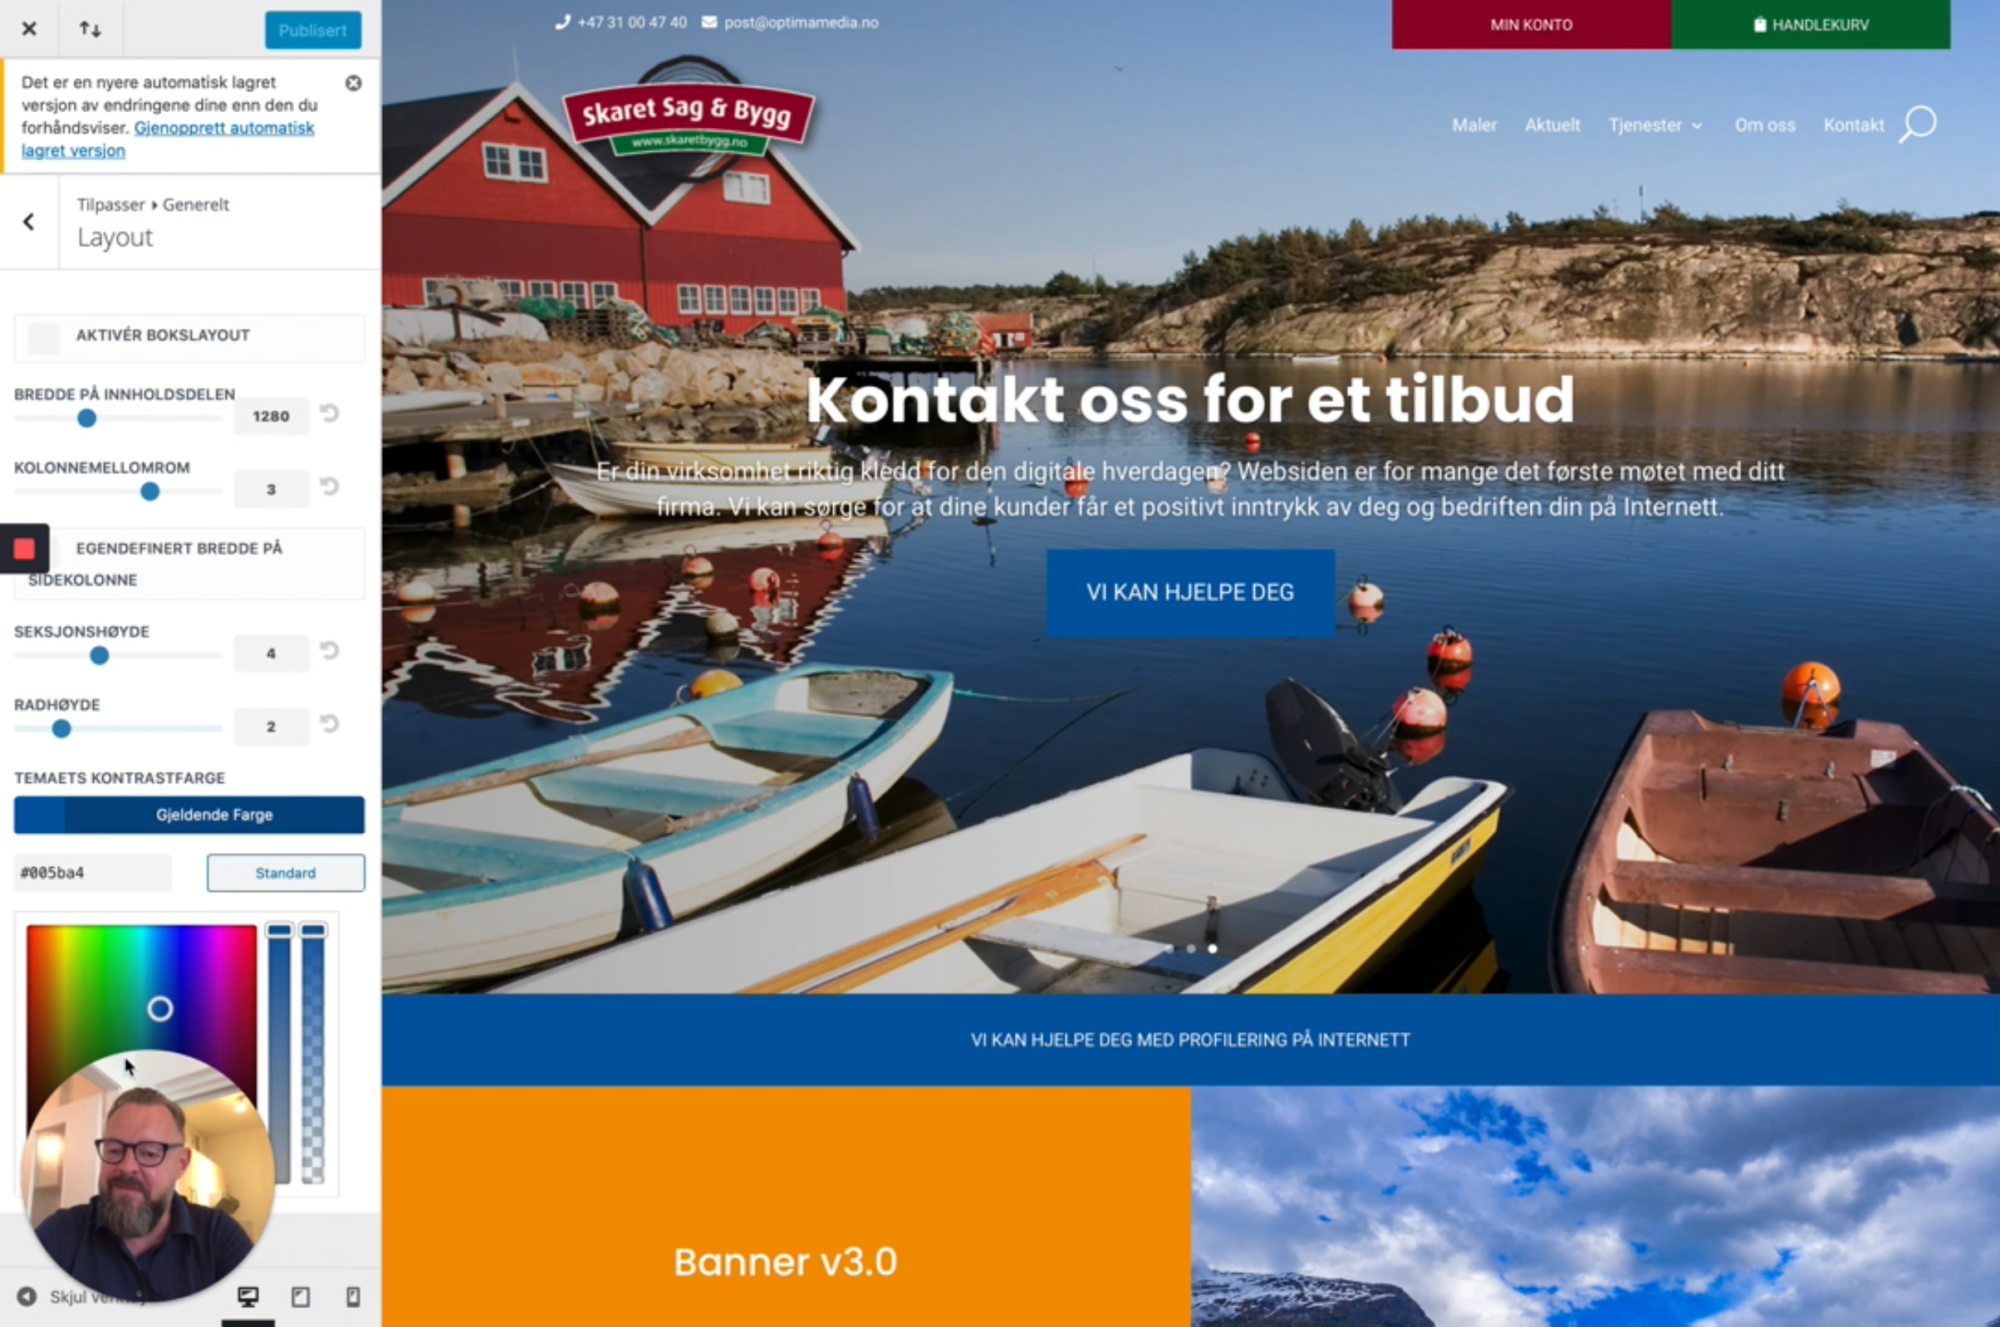Image resolution: width=2000 pixels, height=1327 pixels.
Task: Enable the Aktivér bokslayout checkbox
Action: point(44,337)
